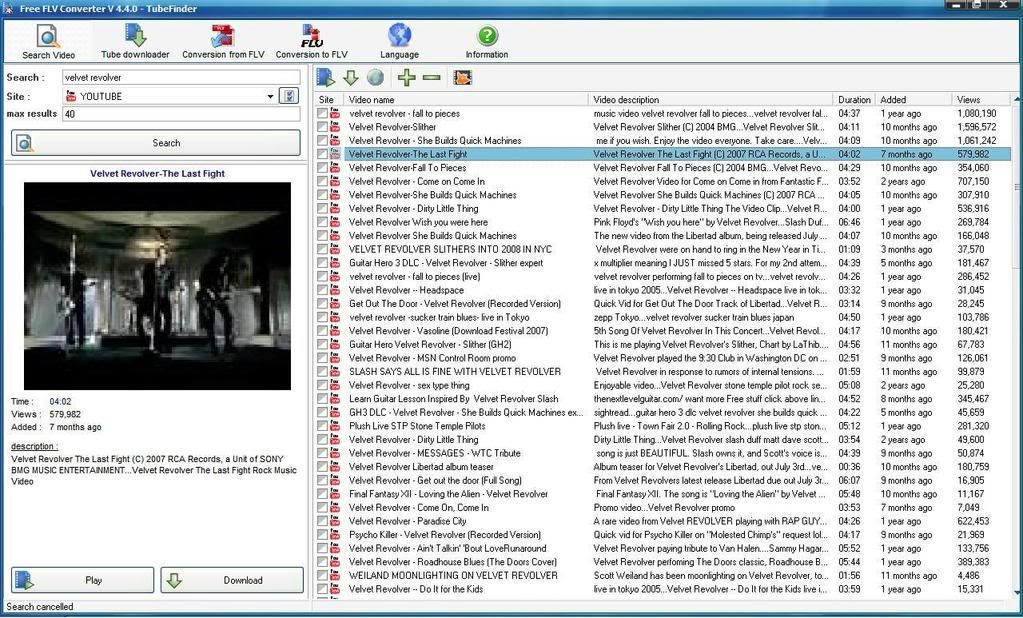Click the 'Search cancelled' status bar text
This screenshot has width=1023, height=618.
tap(40, 607)
